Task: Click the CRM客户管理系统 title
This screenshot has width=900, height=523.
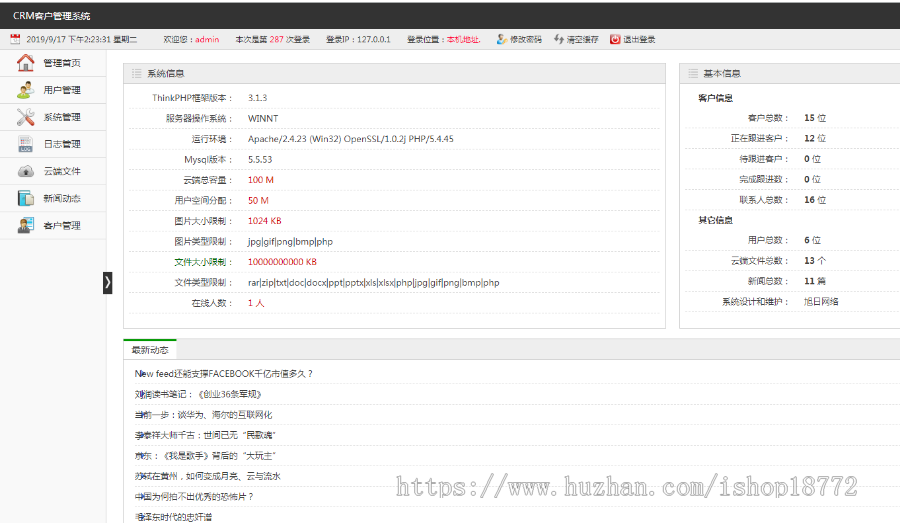Action: click(52, 16)
